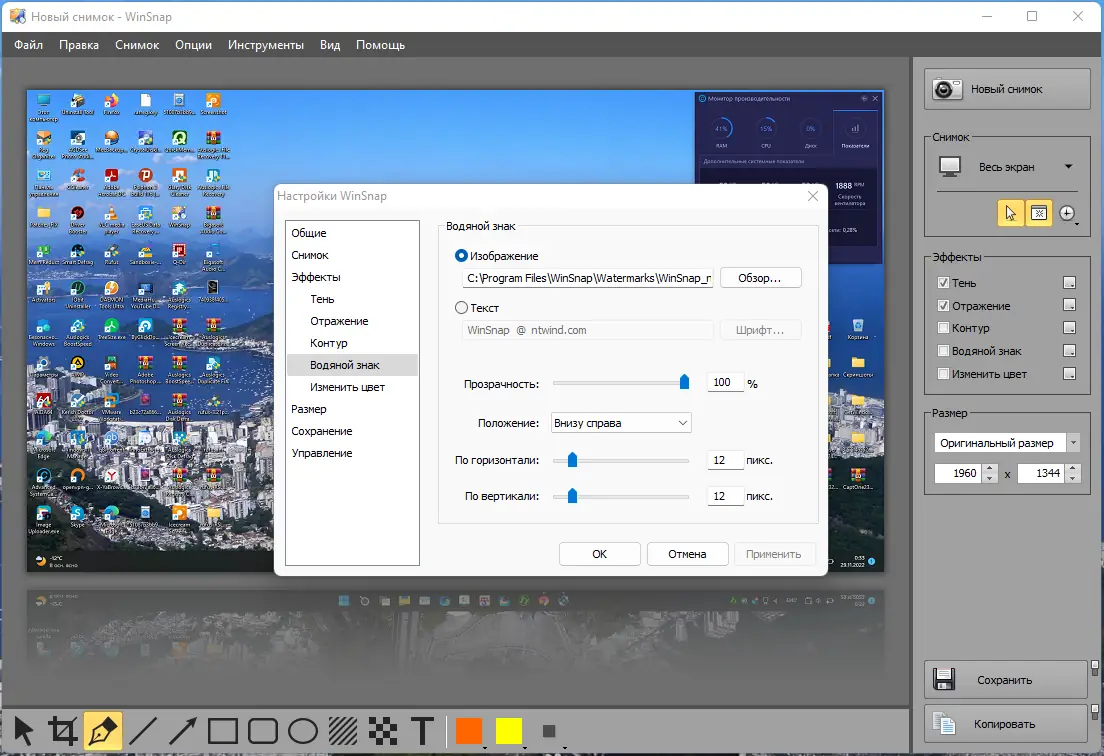Select Отражение in the settings tree
Viewport: 1104px width, 756px height.
(x=339, y=321)
